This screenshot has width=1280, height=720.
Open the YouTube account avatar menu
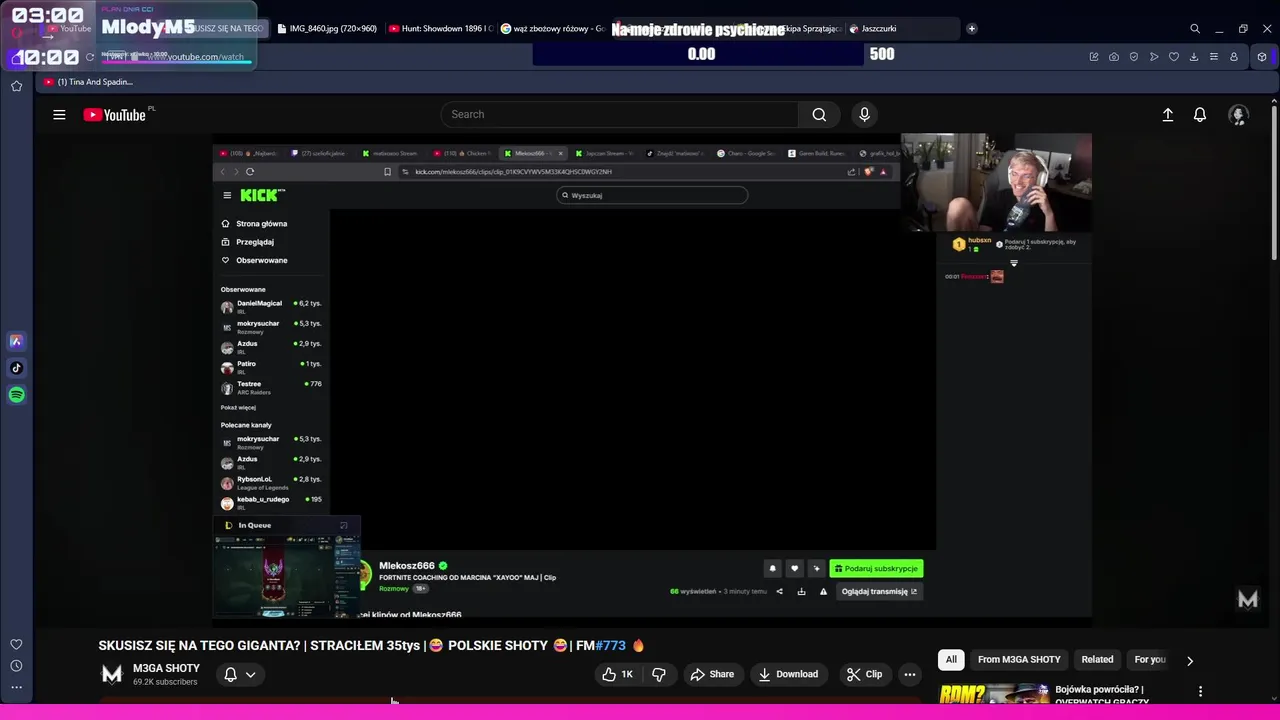pos(1239,115)
